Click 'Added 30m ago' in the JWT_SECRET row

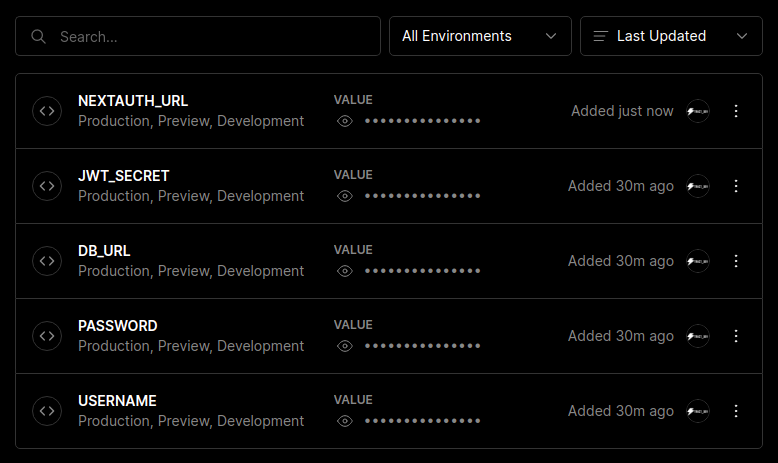(x=621, y=186)
